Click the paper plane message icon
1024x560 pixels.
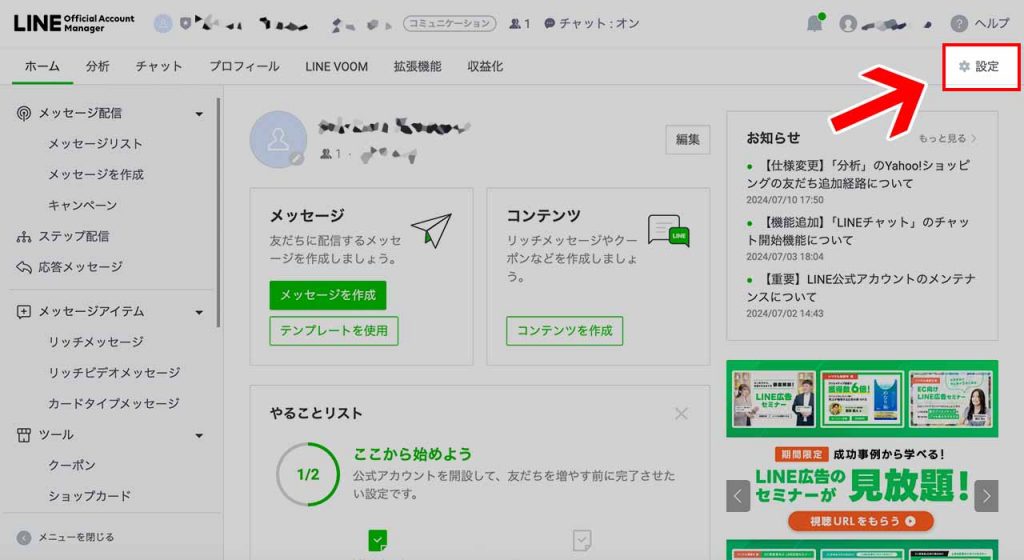tap(432, 230)
